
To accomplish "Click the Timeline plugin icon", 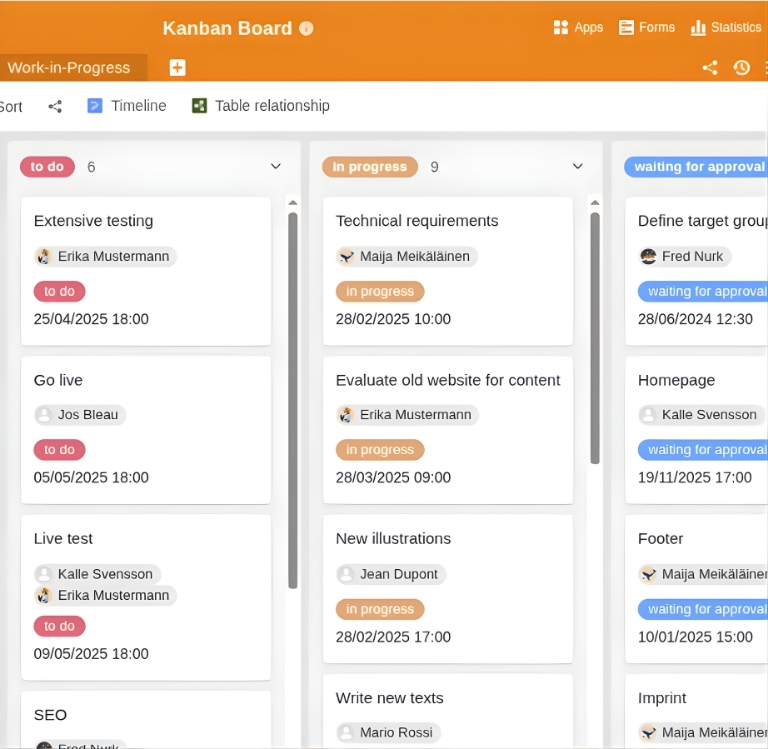I will click(95, 106).
